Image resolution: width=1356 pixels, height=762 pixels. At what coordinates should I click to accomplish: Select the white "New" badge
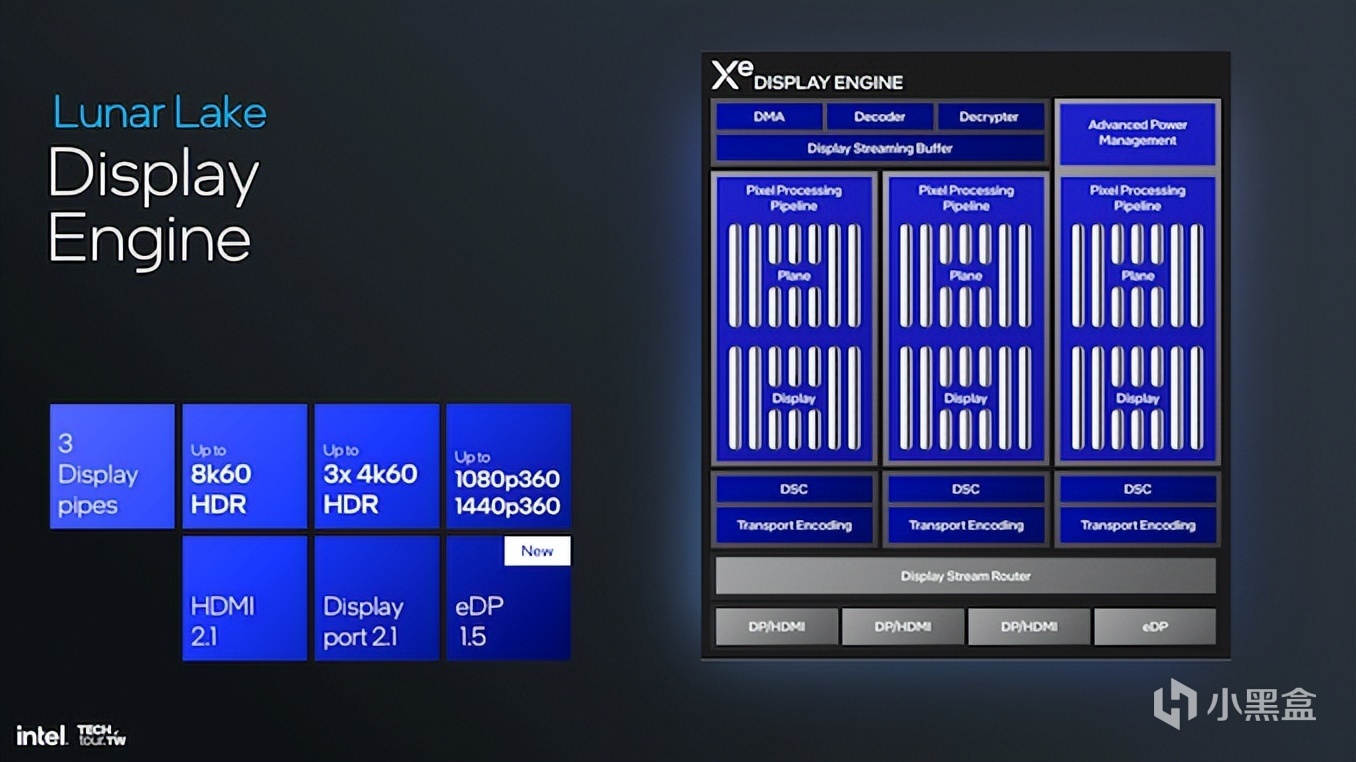coord(537,551)
